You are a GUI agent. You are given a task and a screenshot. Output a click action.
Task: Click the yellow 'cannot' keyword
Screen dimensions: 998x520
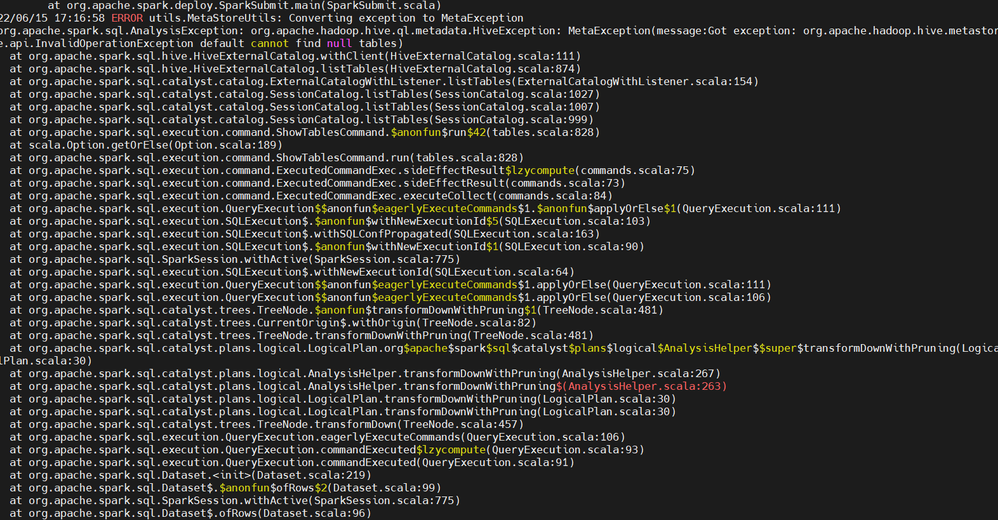point(269,43)
